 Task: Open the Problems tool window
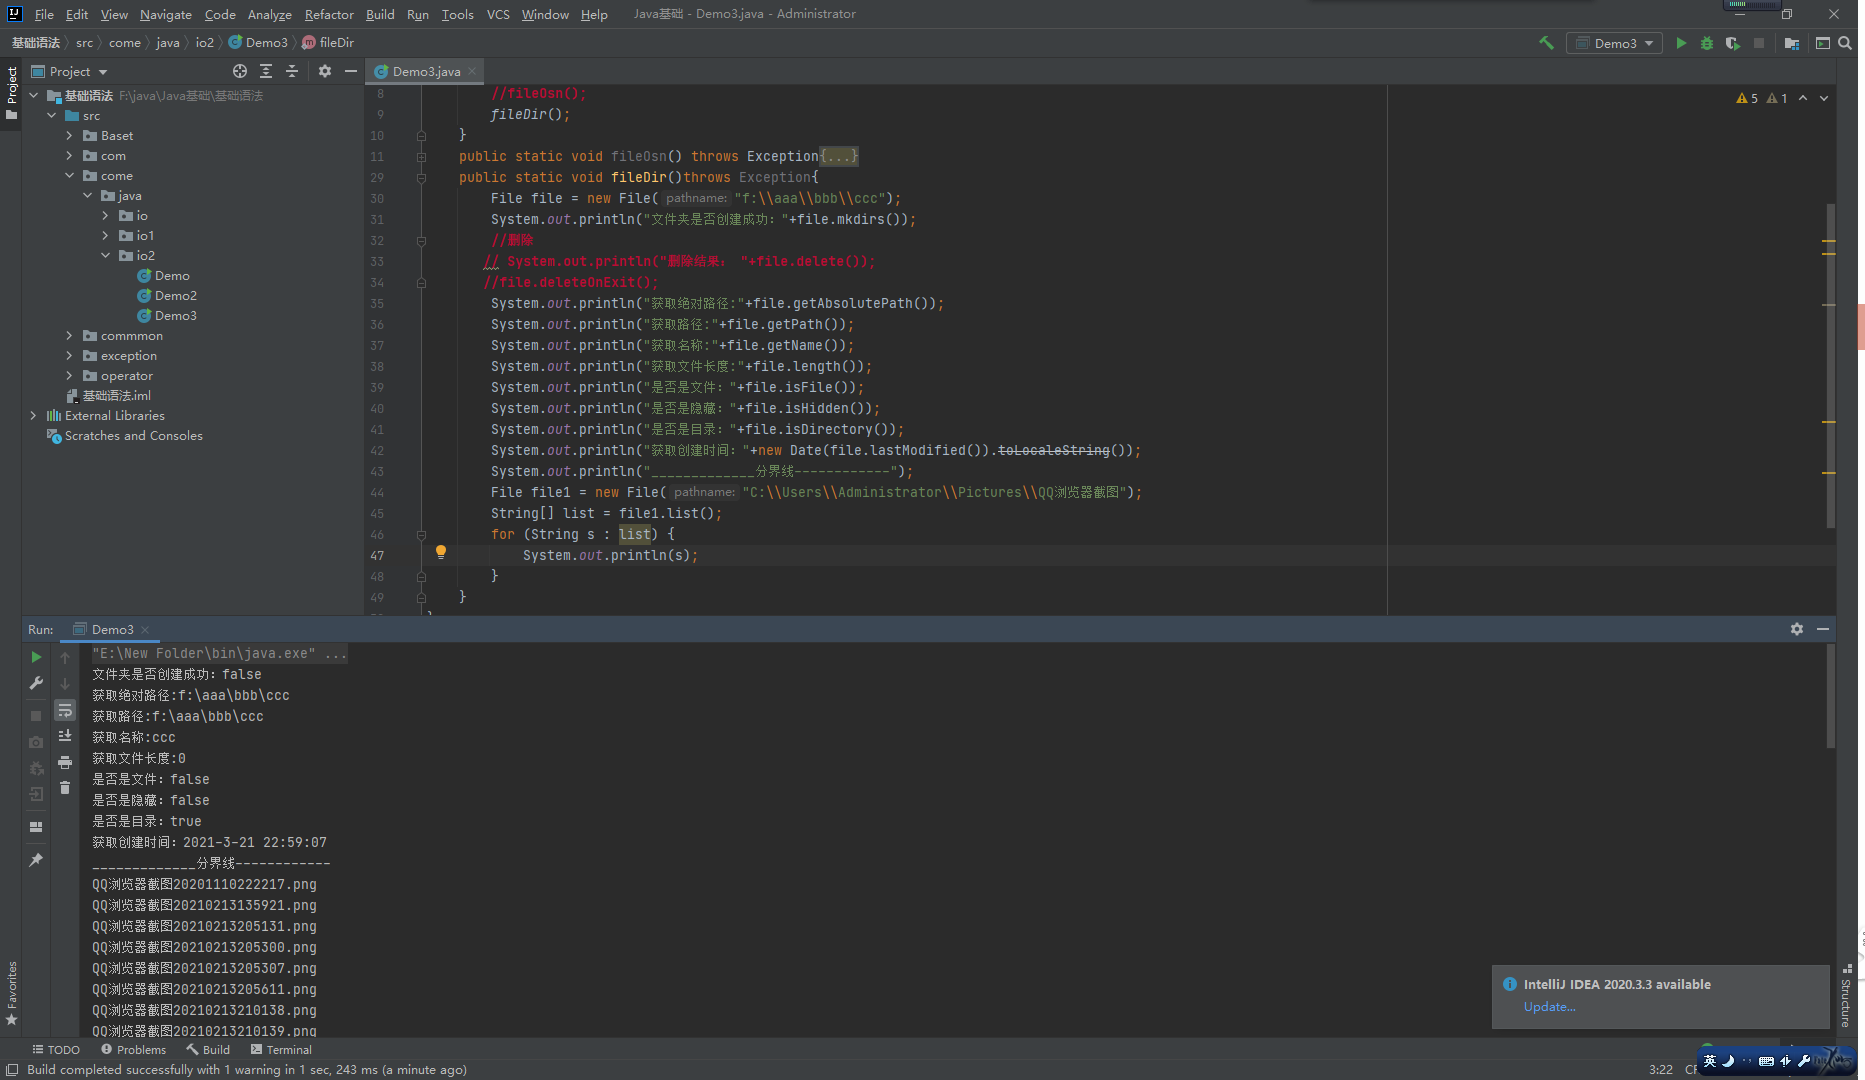click(133, 1050)
